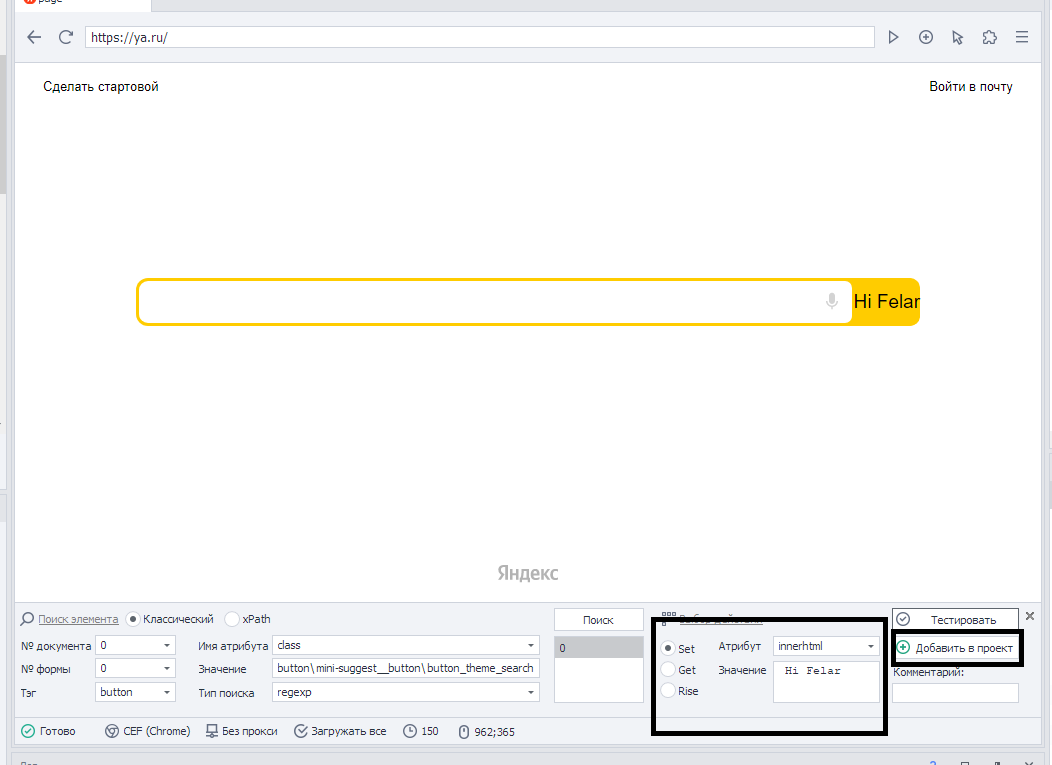Click the Комментарий input field
The image size is (1052, 765).
pyautogui.click(x=955, y=693)
